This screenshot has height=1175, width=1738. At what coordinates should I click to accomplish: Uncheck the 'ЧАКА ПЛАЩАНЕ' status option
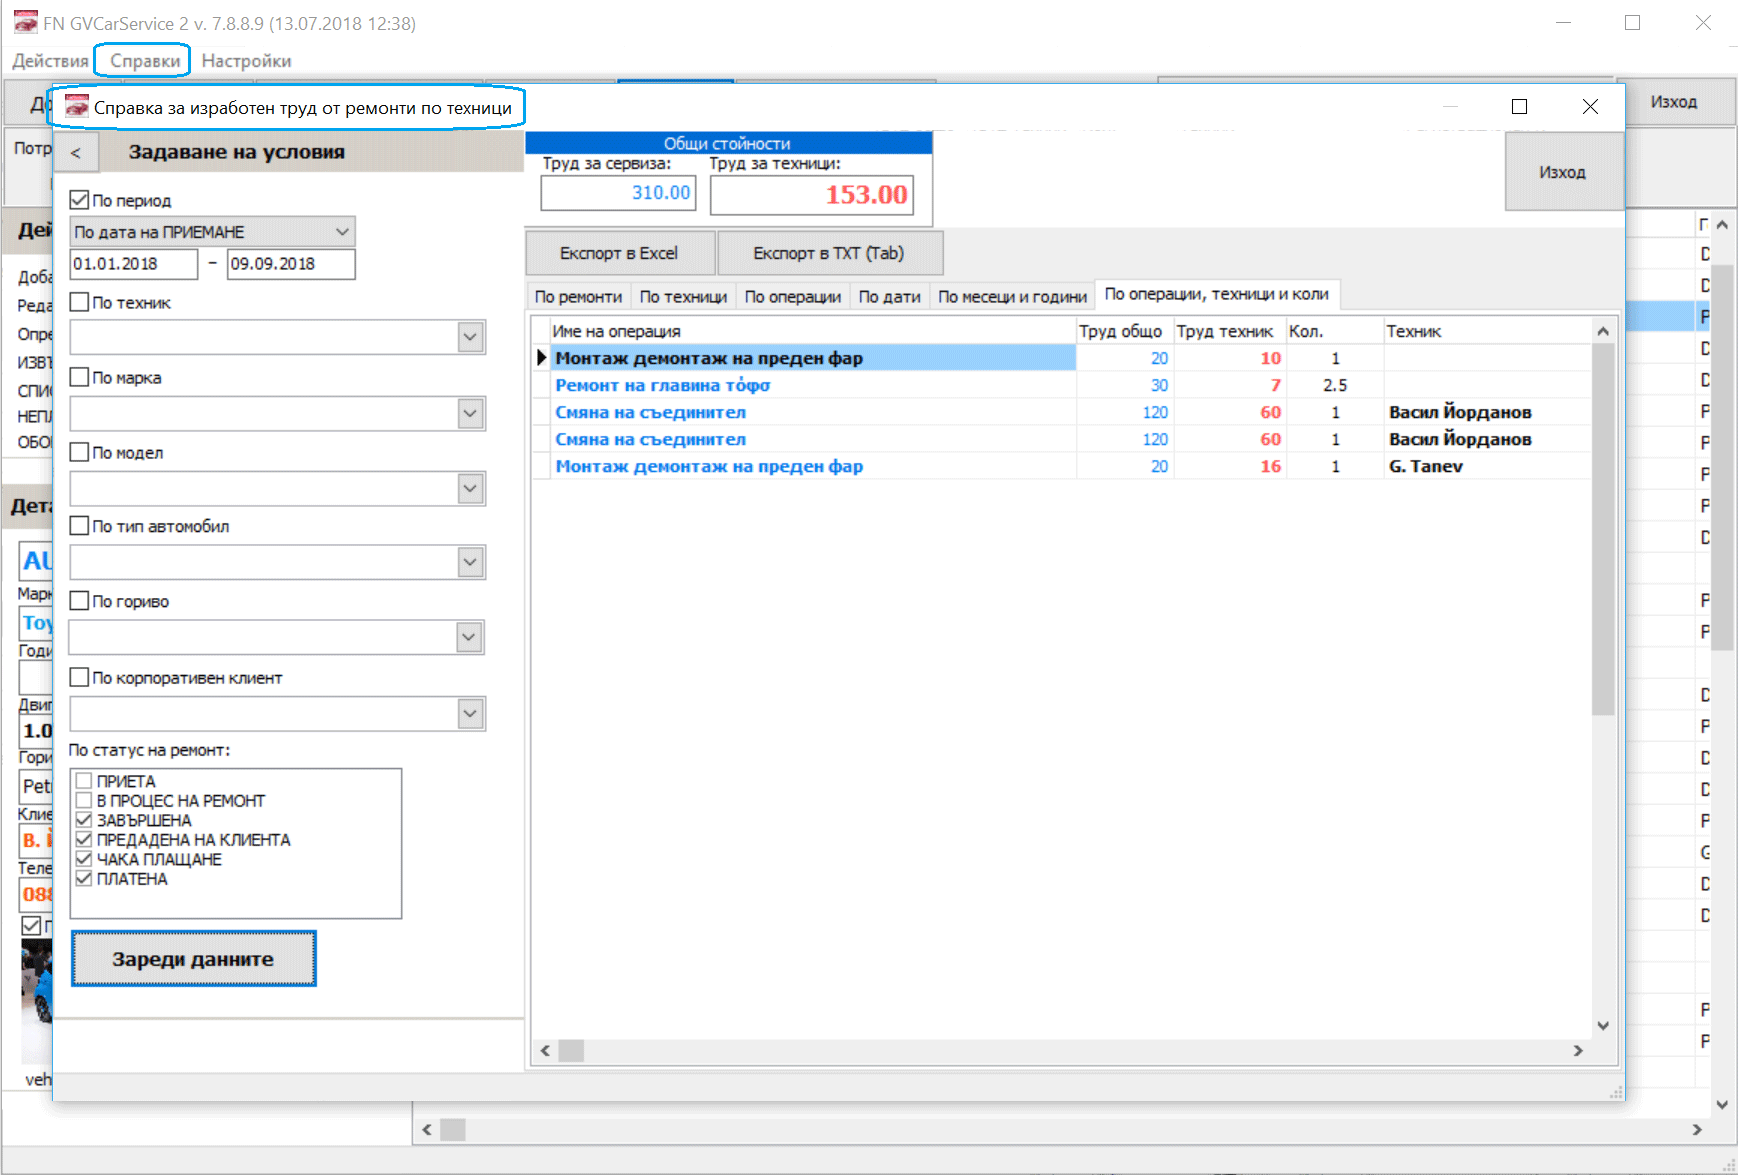point(84,859)
